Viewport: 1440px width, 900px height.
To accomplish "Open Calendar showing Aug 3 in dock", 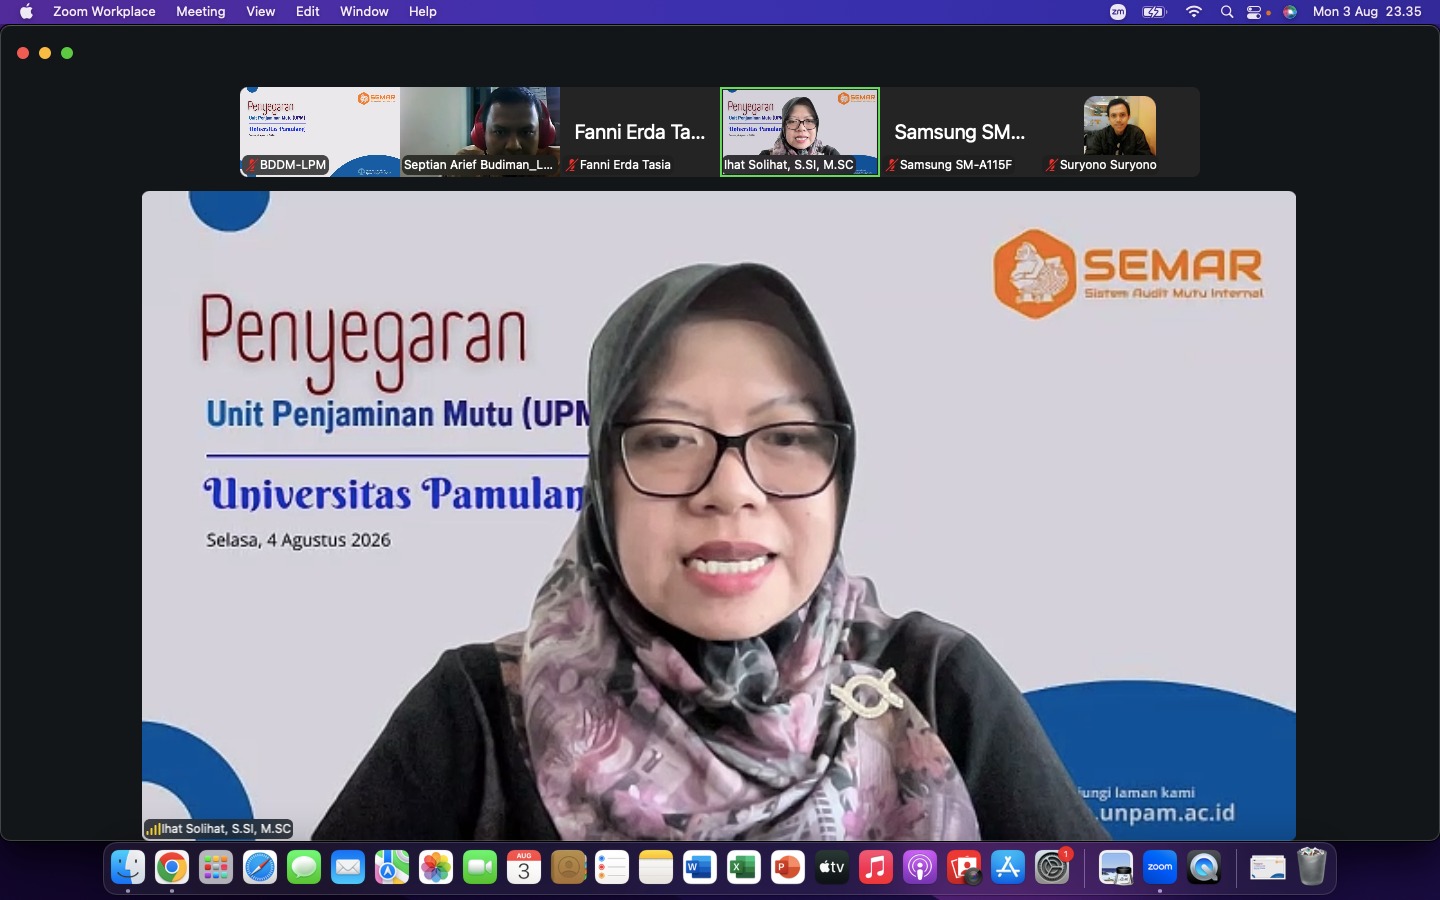I will [524, 868].
